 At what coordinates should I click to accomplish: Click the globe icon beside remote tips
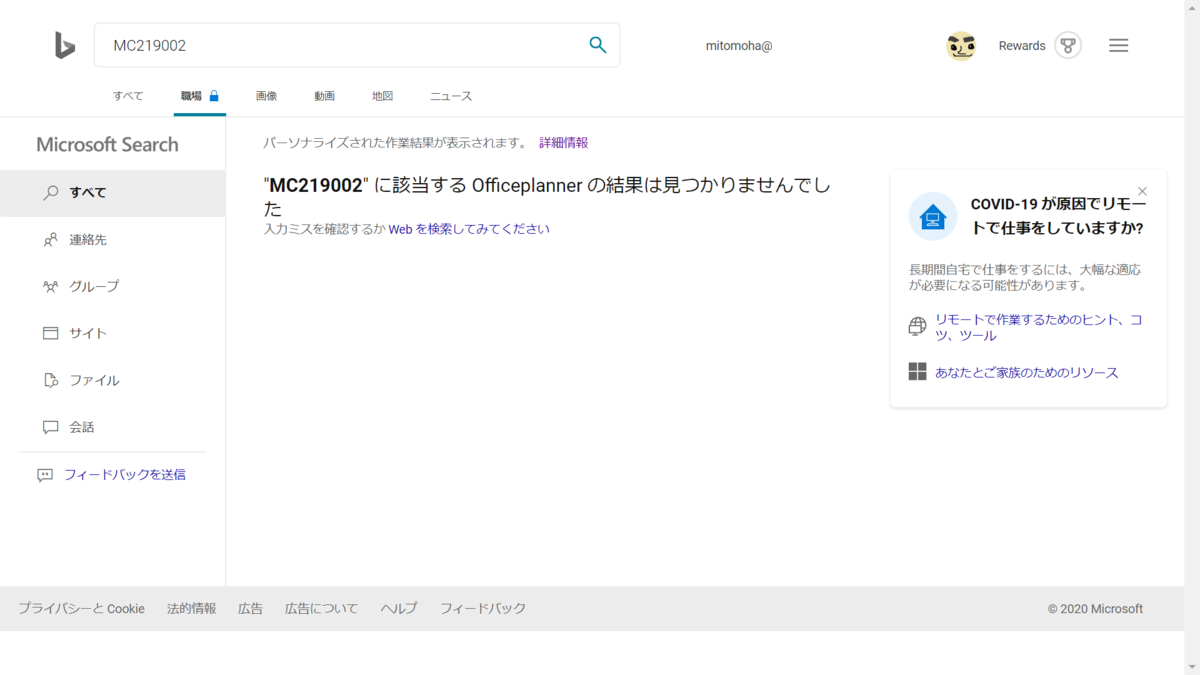[917, 326]
